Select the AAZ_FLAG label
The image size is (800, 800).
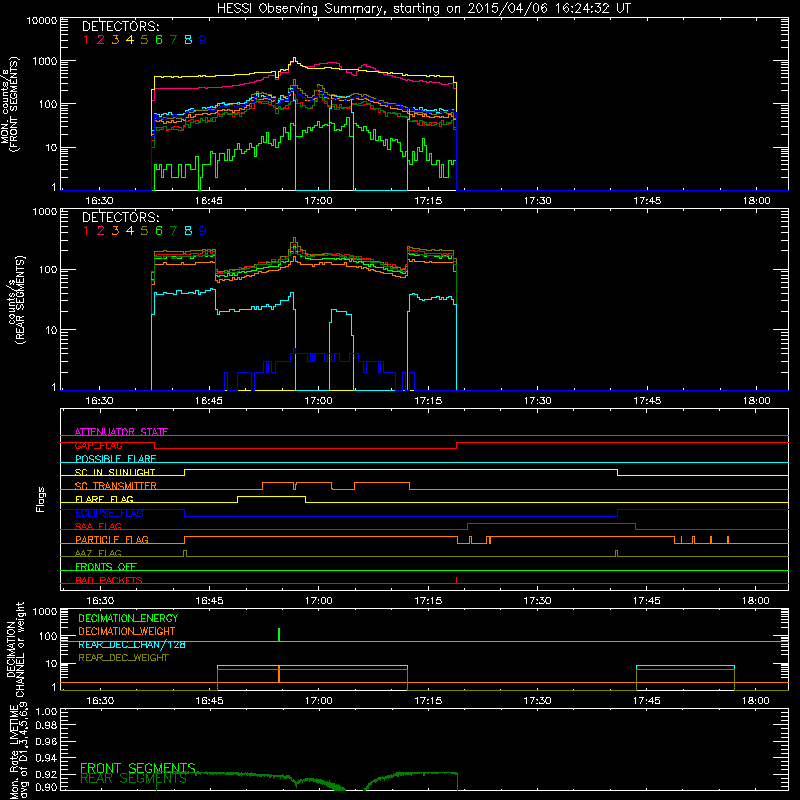coord(98,553)
